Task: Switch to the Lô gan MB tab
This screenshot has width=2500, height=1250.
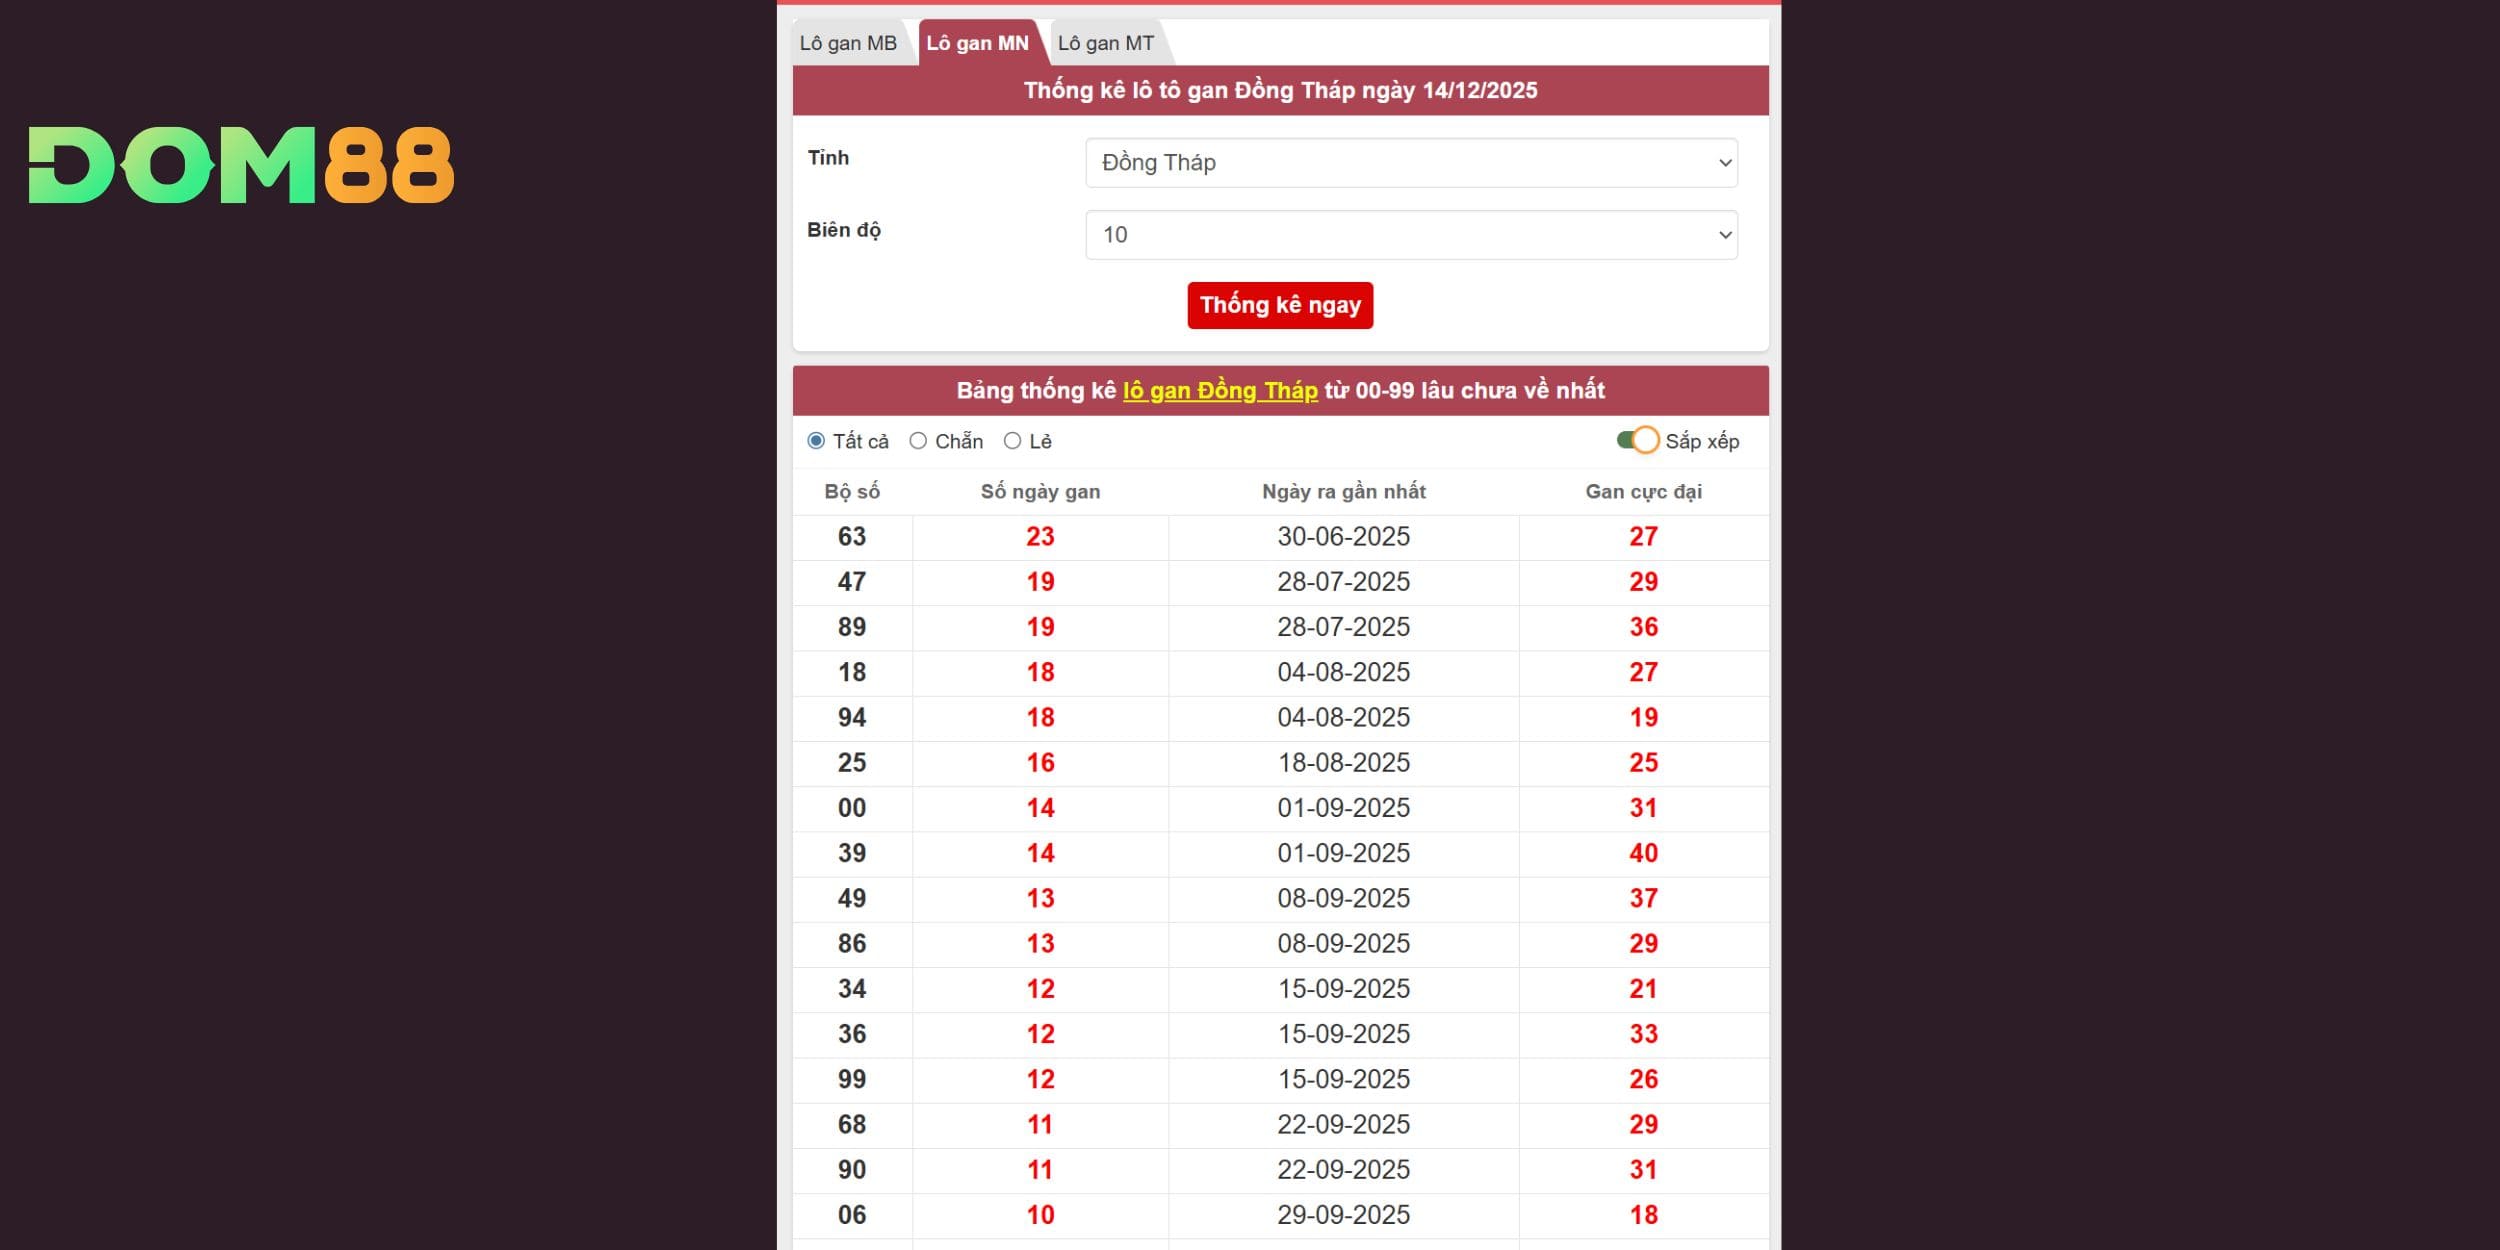Action: [848, 43]
